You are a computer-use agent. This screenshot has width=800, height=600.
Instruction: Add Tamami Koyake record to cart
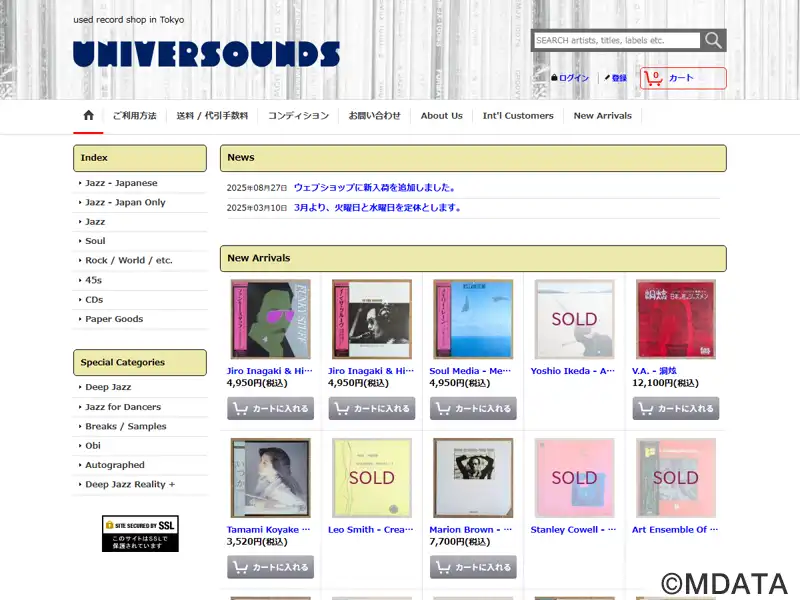pyautogui.click(x=270, y=567)
